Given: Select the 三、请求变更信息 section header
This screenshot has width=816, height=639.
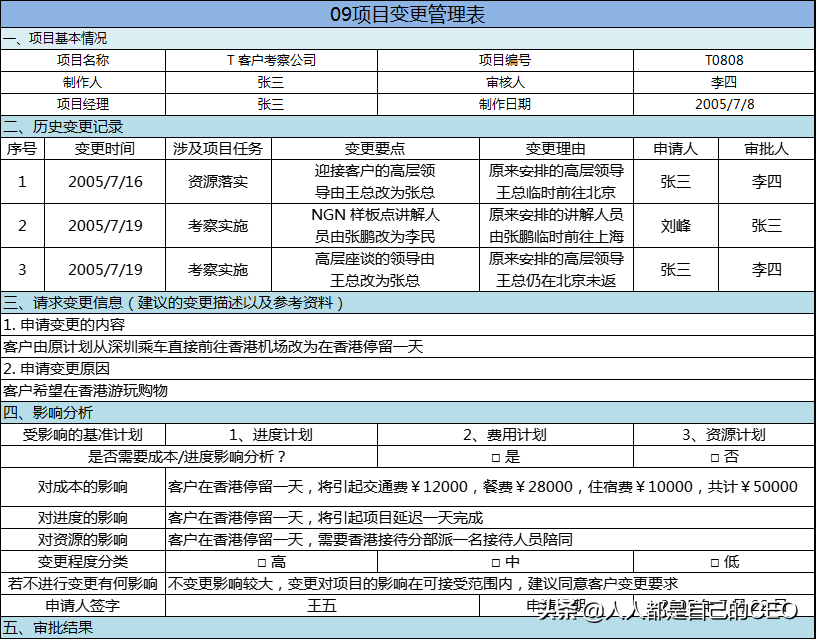Looking at the screenshot, I should coord(407,302).
